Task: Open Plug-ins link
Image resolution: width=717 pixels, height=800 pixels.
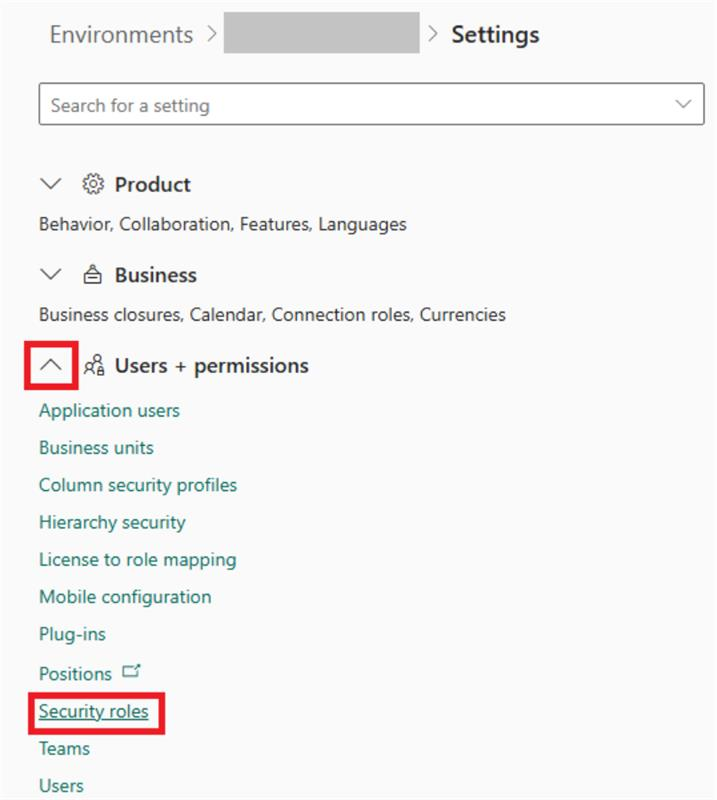Action: point(72,634)
